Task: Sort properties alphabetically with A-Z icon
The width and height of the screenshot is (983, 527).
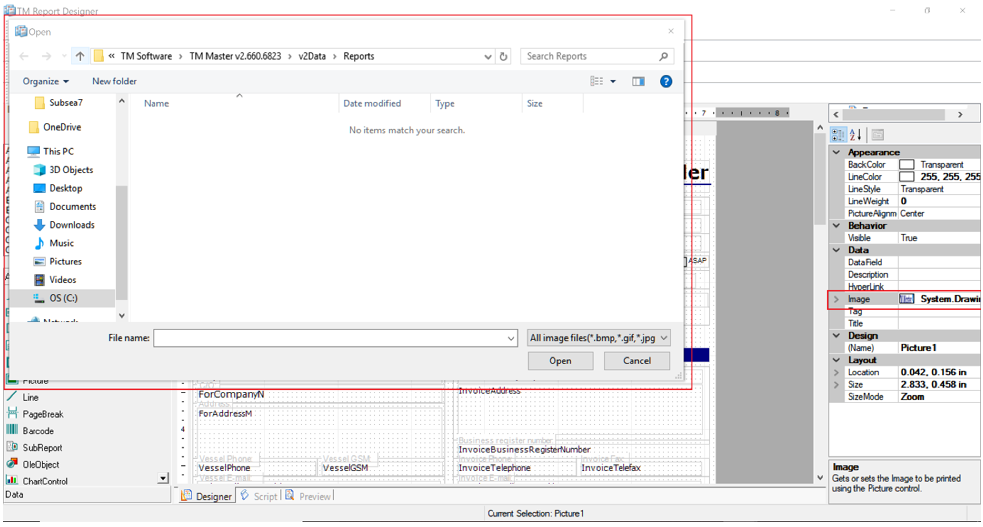Action: click(856, 135)
